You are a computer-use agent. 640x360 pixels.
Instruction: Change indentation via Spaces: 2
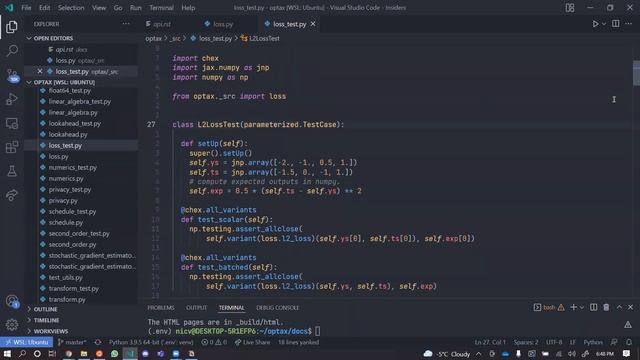pyautogui.click(x=526, y=342)
